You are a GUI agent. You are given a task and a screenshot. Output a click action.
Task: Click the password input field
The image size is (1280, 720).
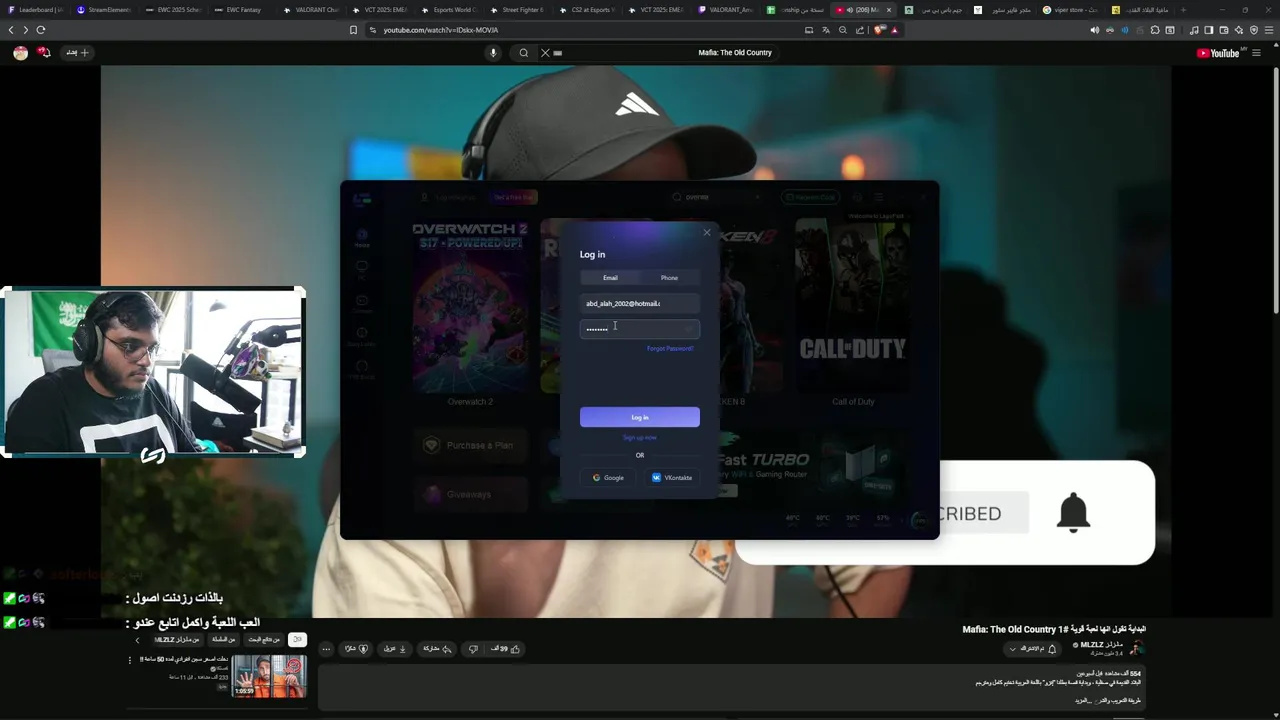pyautogui.click(x=640, y=329)
